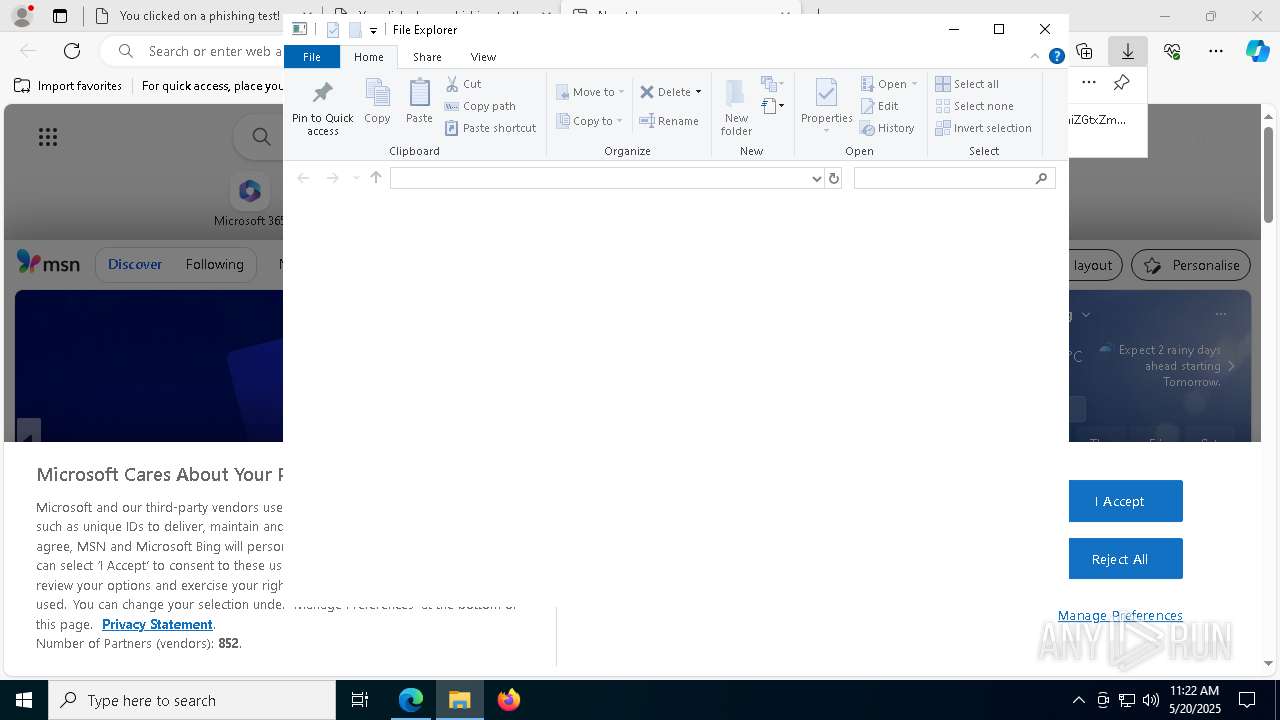Click the Edge profile avatar icon
Viewport: 1280px width, 720px height.
[x=22, y=16]
